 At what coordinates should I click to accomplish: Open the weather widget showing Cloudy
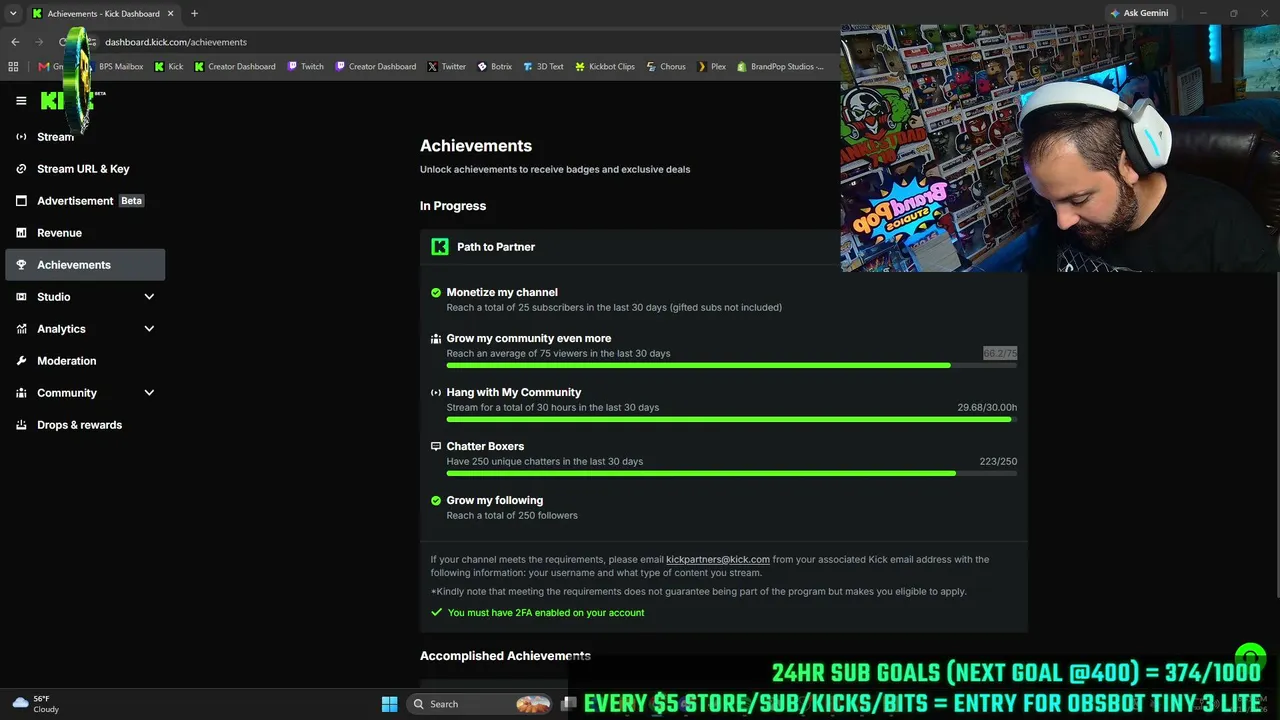(36, 704)
